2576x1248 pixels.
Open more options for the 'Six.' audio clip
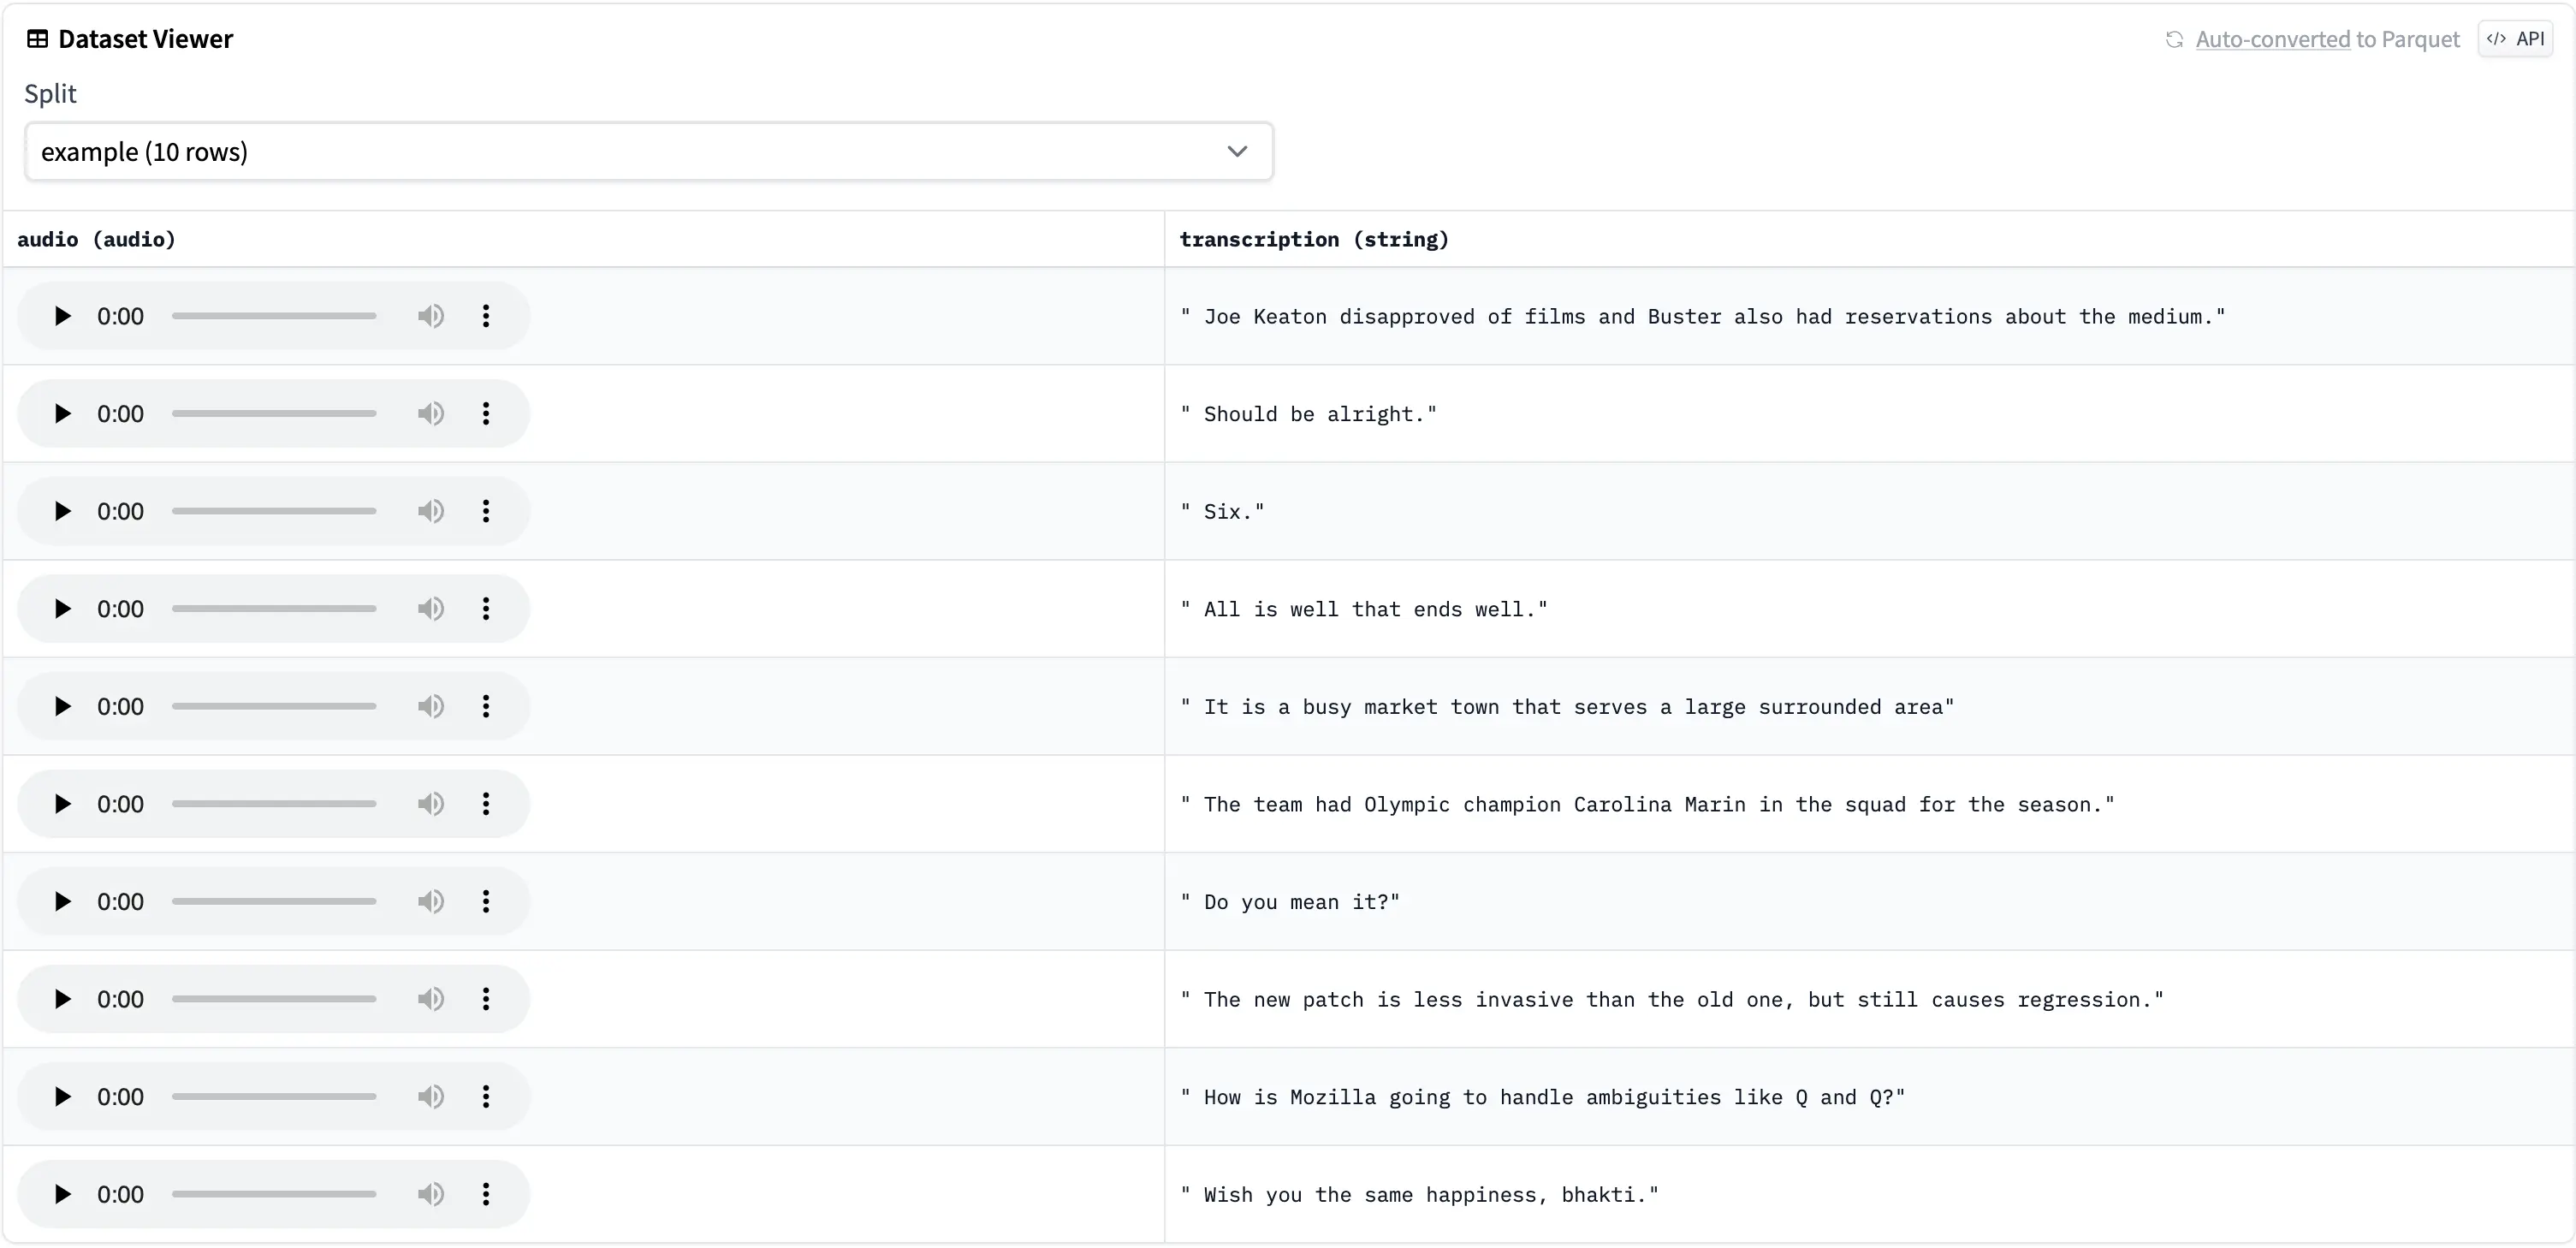tap(486, 510)
